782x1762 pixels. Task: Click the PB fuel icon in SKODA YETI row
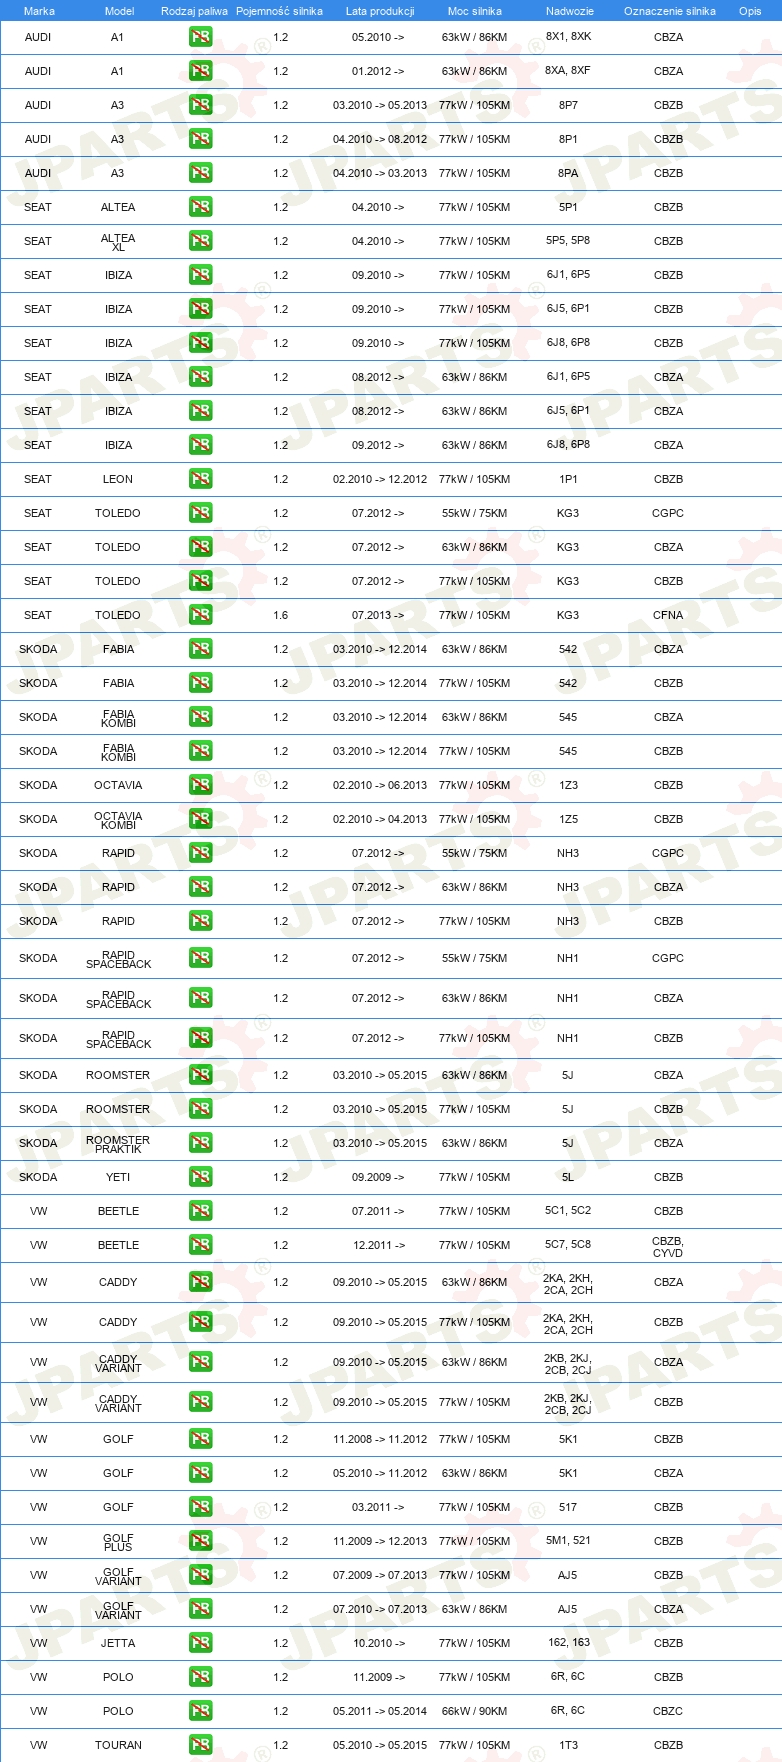coord(200,1177)
